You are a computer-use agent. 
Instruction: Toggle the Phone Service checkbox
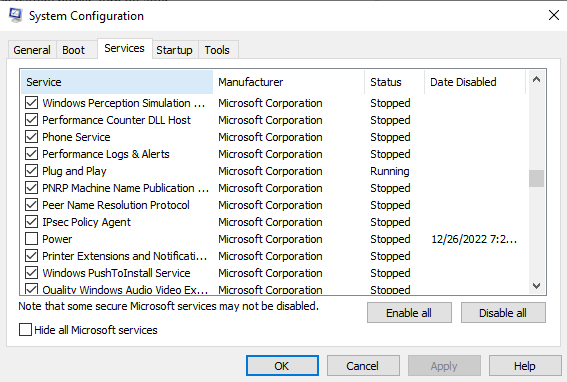[31, 137]
